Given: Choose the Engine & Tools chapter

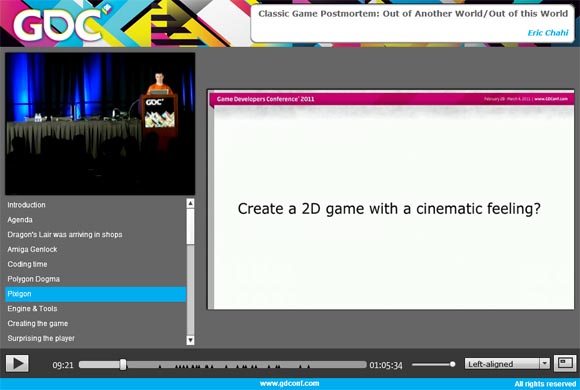Looking at the screenshot, I should point(32,309).
